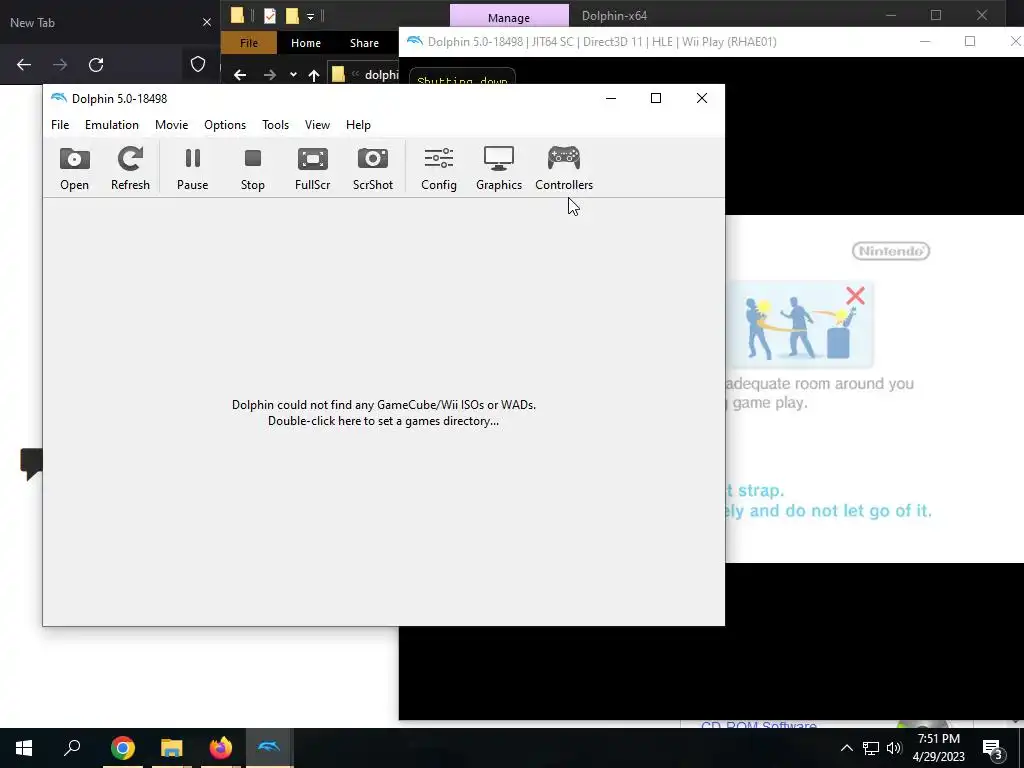Open the Movie menu
1024x768 pixels.
(x=172, y=125)
